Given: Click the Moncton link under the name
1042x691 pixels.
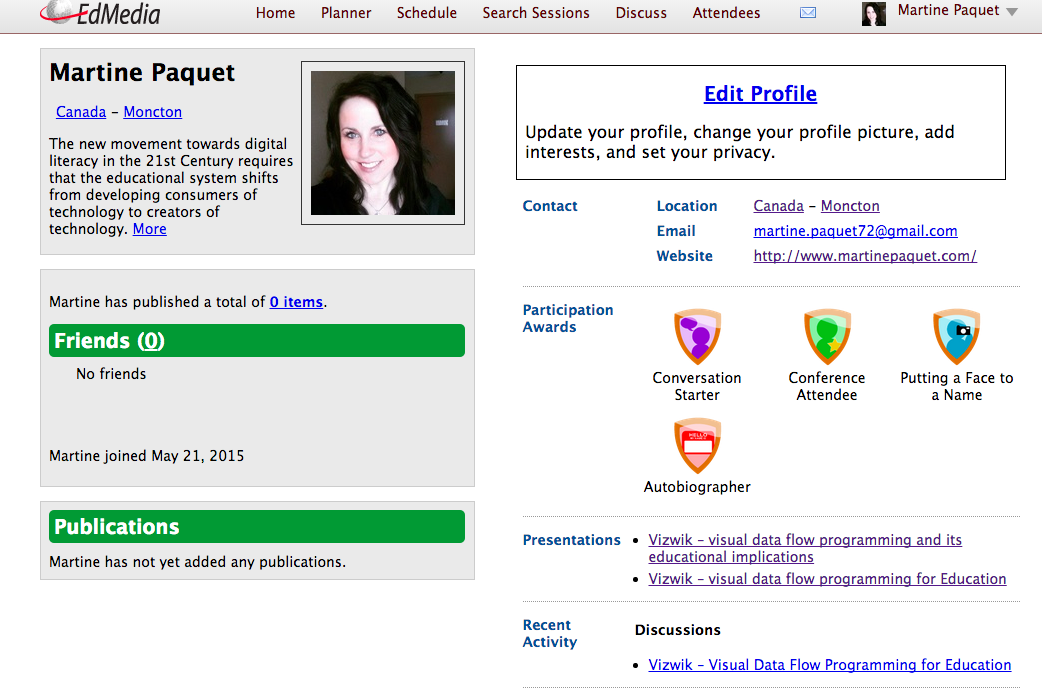Looking at the screenshot, I should [x=152, y=112].
